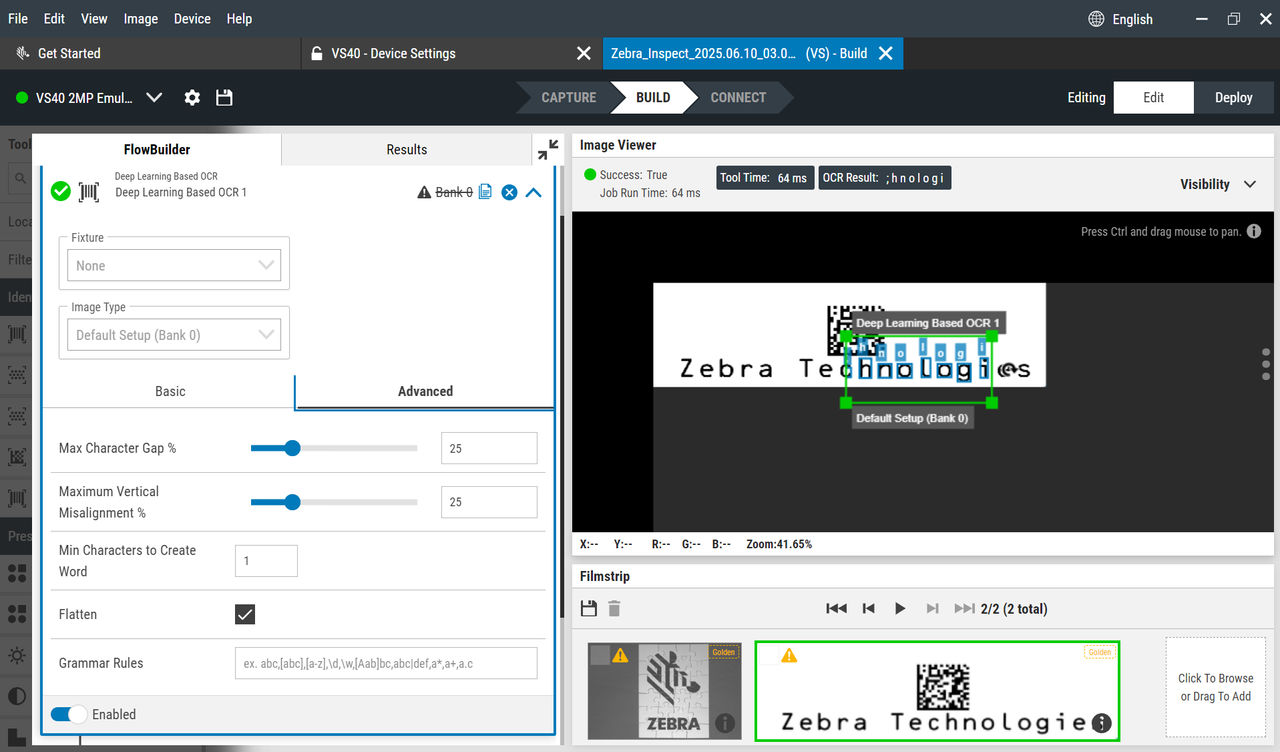Switch to the Results tab
The width and height of the screenshot is (1280, 752).
click(x=407, y=149)
